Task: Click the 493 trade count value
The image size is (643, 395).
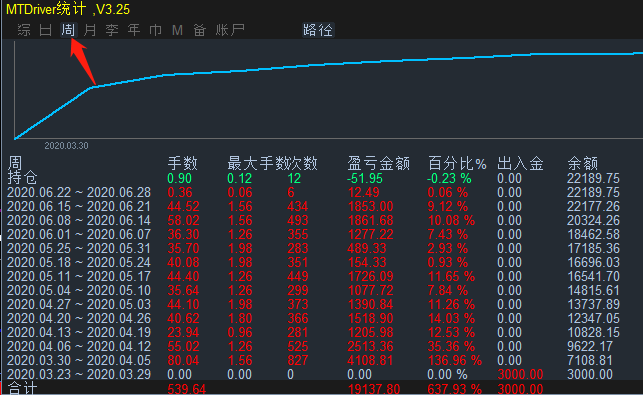Action: point(298,220)
